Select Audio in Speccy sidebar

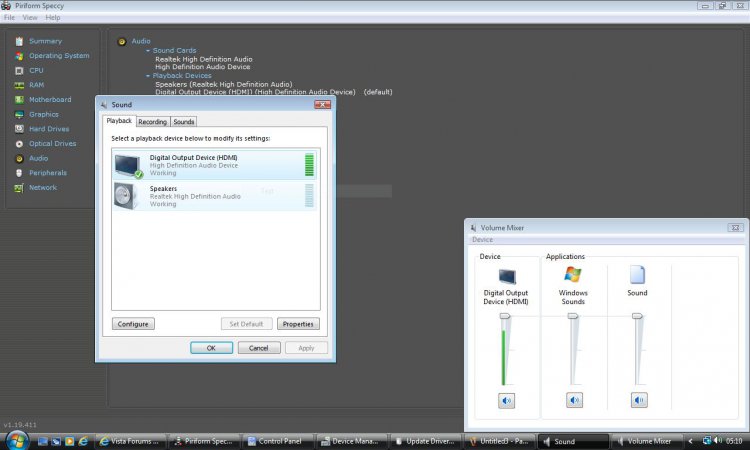[38, 158]
